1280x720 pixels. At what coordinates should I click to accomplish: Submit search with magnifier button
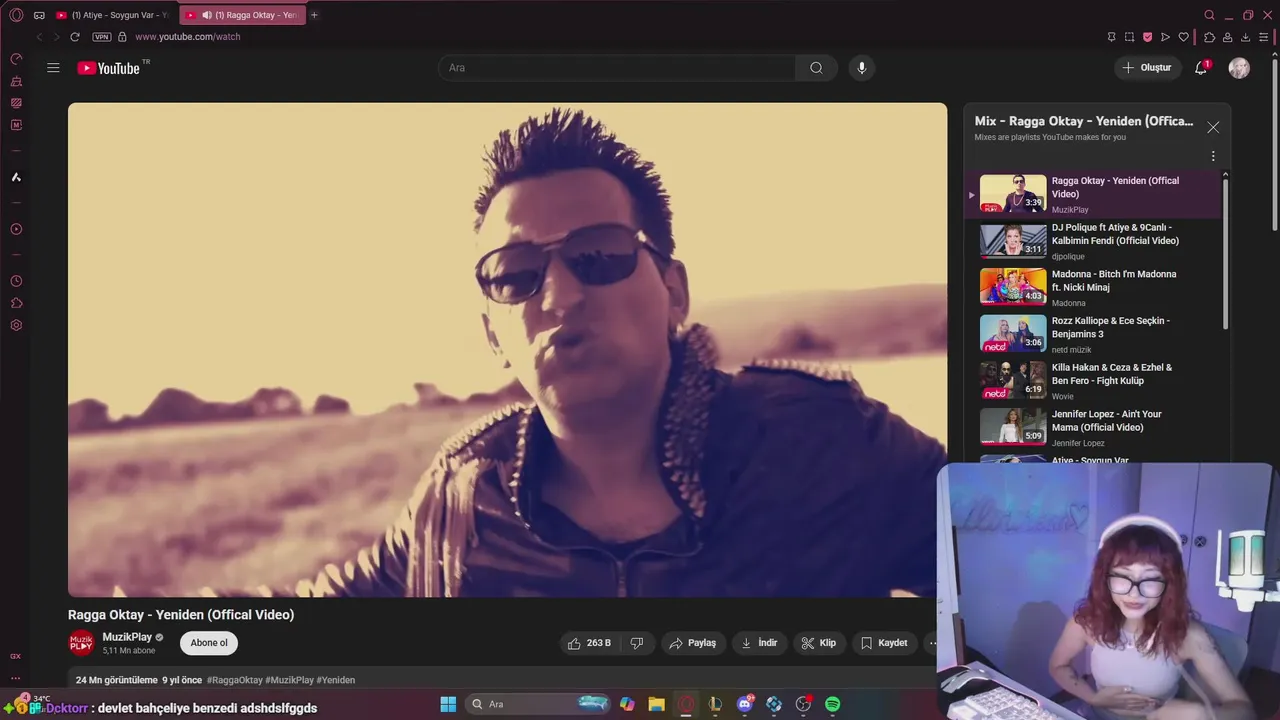coord(816,68)
